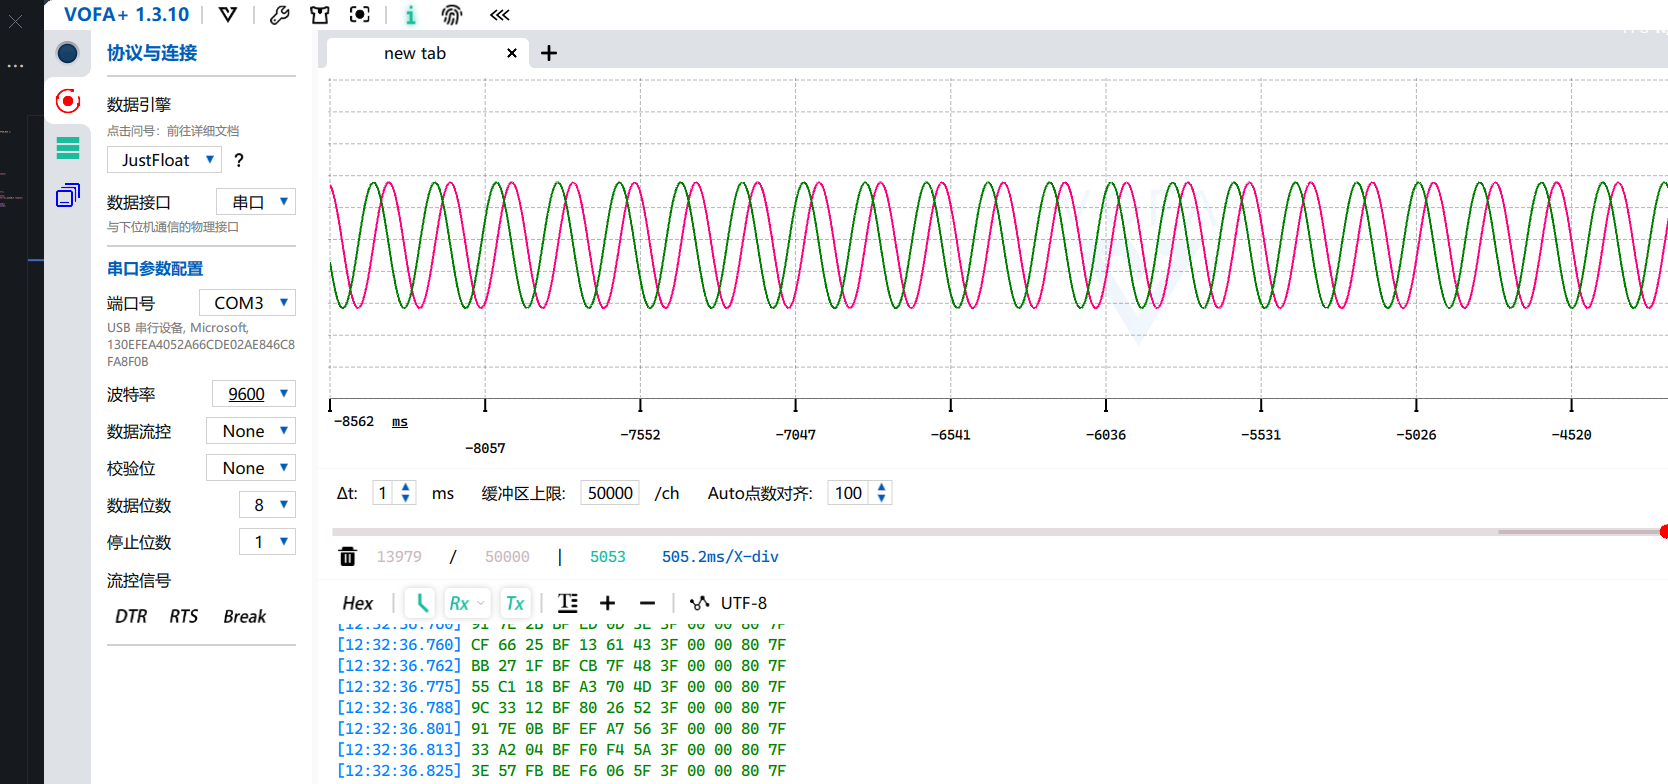The width and height of the screenshot is (1668, 784).
Task: Toggle Rx data display
Action: 459,603
